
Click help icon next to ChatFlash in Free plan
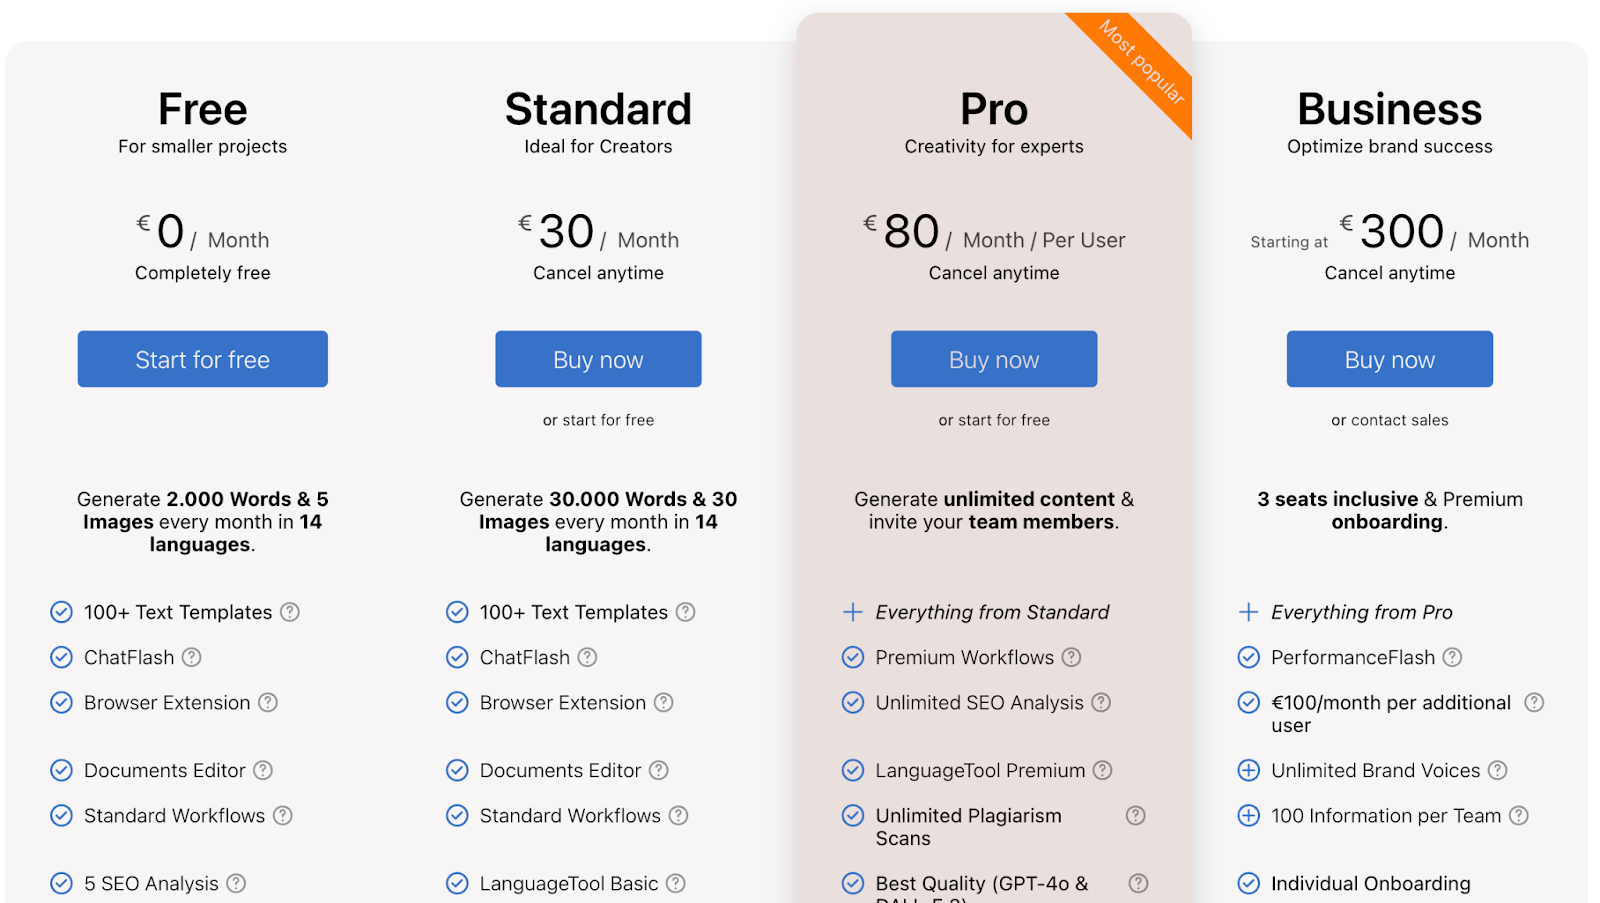click(x=192, y=657)
